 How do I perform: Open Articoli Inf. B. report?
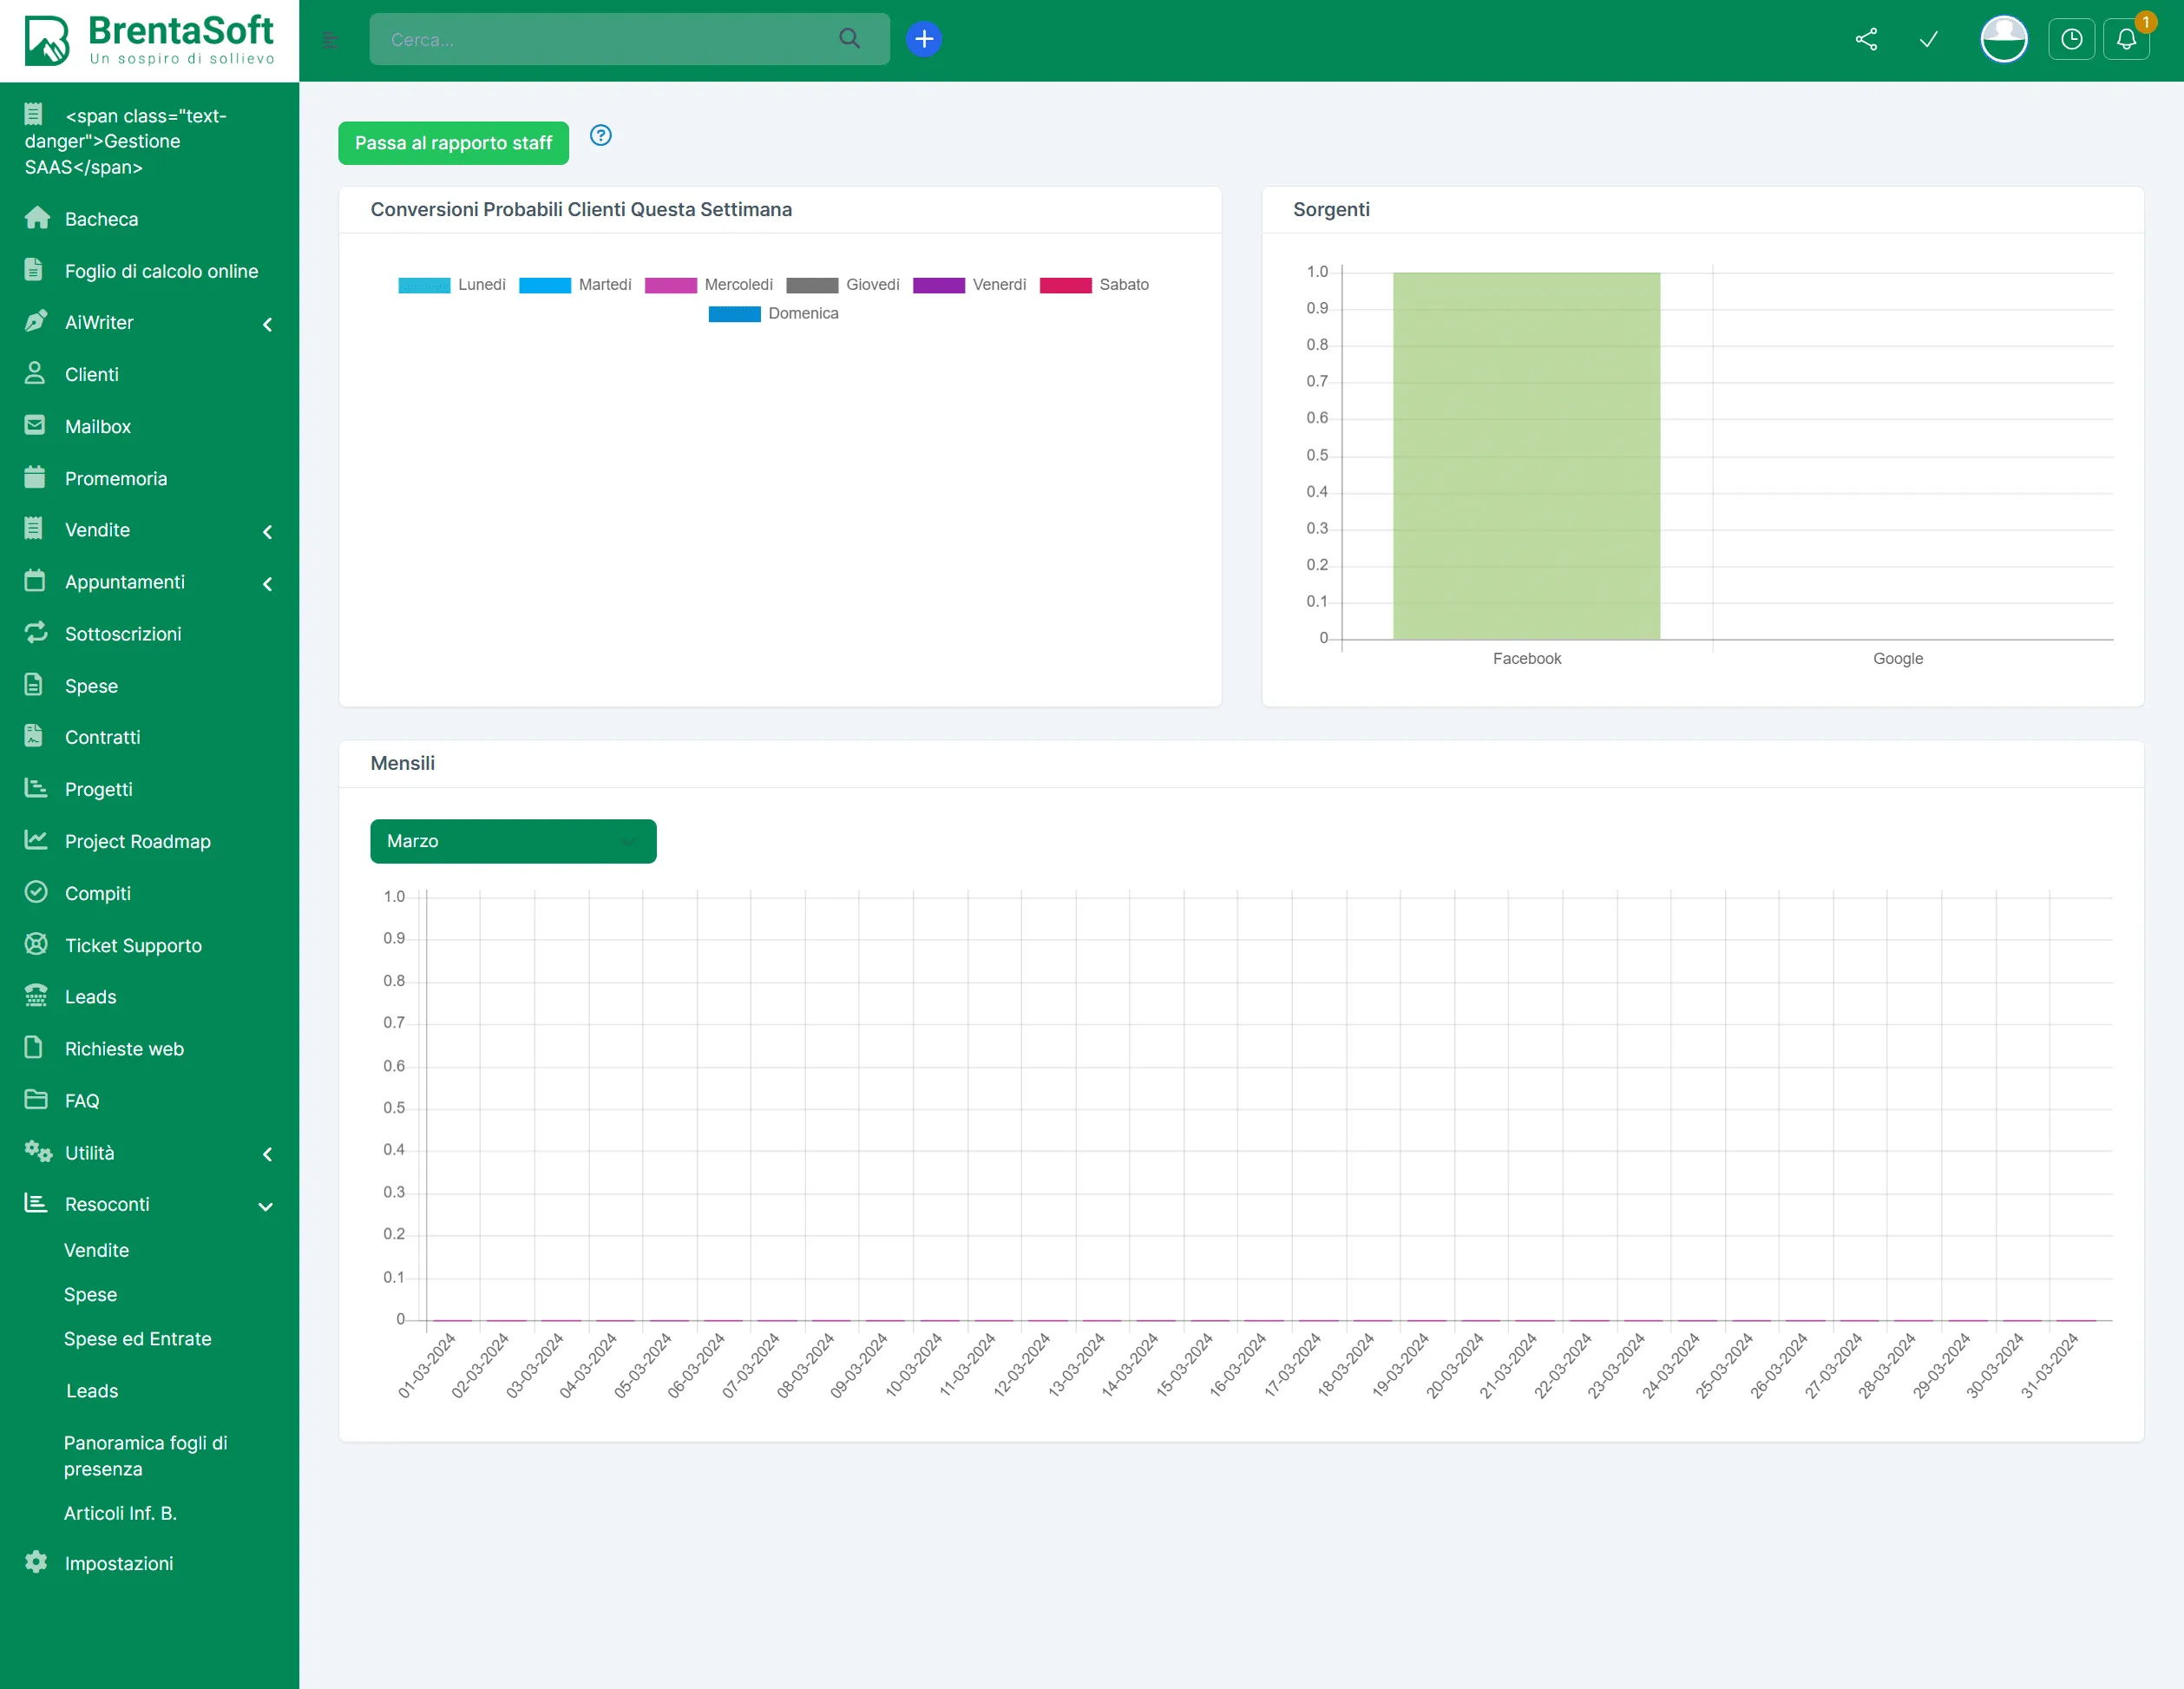point(120,1512)
